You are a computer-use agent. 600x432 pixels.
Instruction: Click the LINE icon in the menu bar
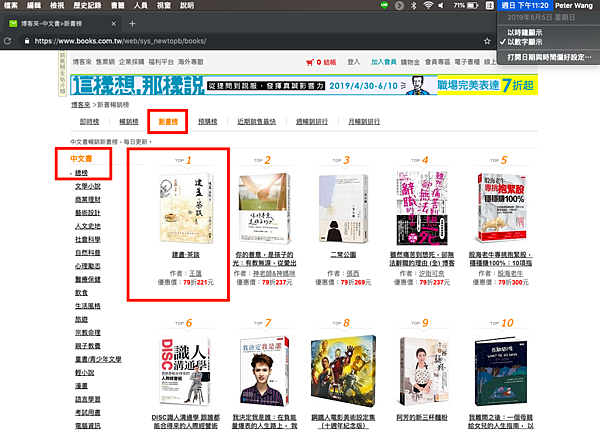[x=385, y=5]
